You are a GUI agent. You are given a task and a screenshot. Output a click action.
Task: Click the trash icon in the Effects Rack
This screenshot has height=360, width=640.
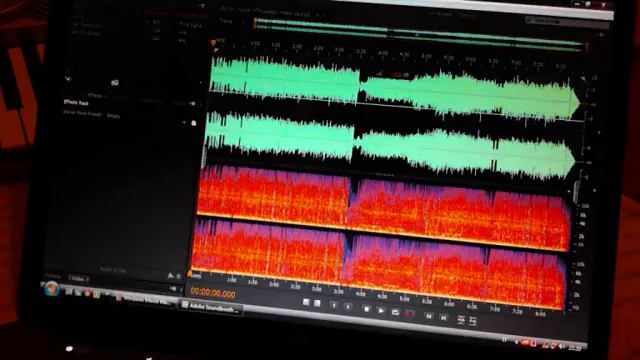coord(194,123)
